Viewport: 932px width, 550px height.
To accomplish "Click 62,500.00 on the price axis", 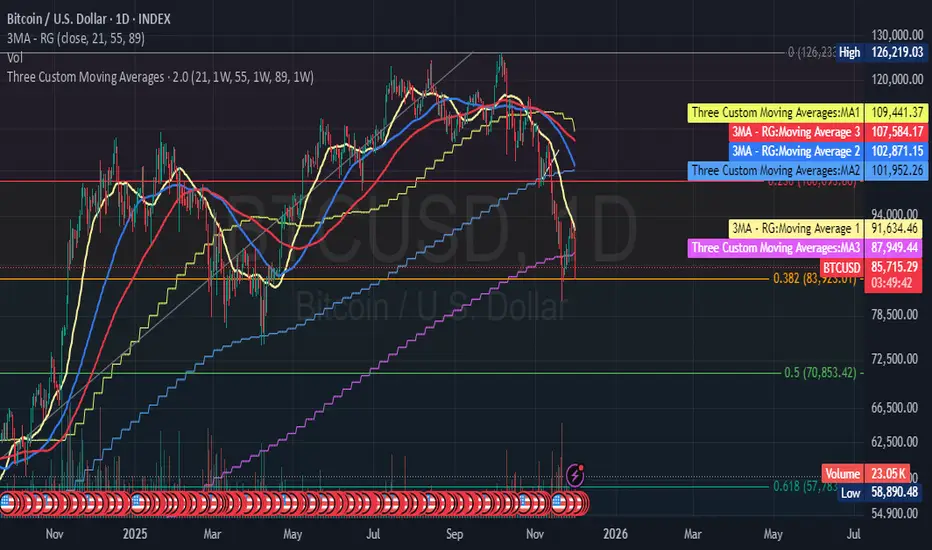I will 895,442.
